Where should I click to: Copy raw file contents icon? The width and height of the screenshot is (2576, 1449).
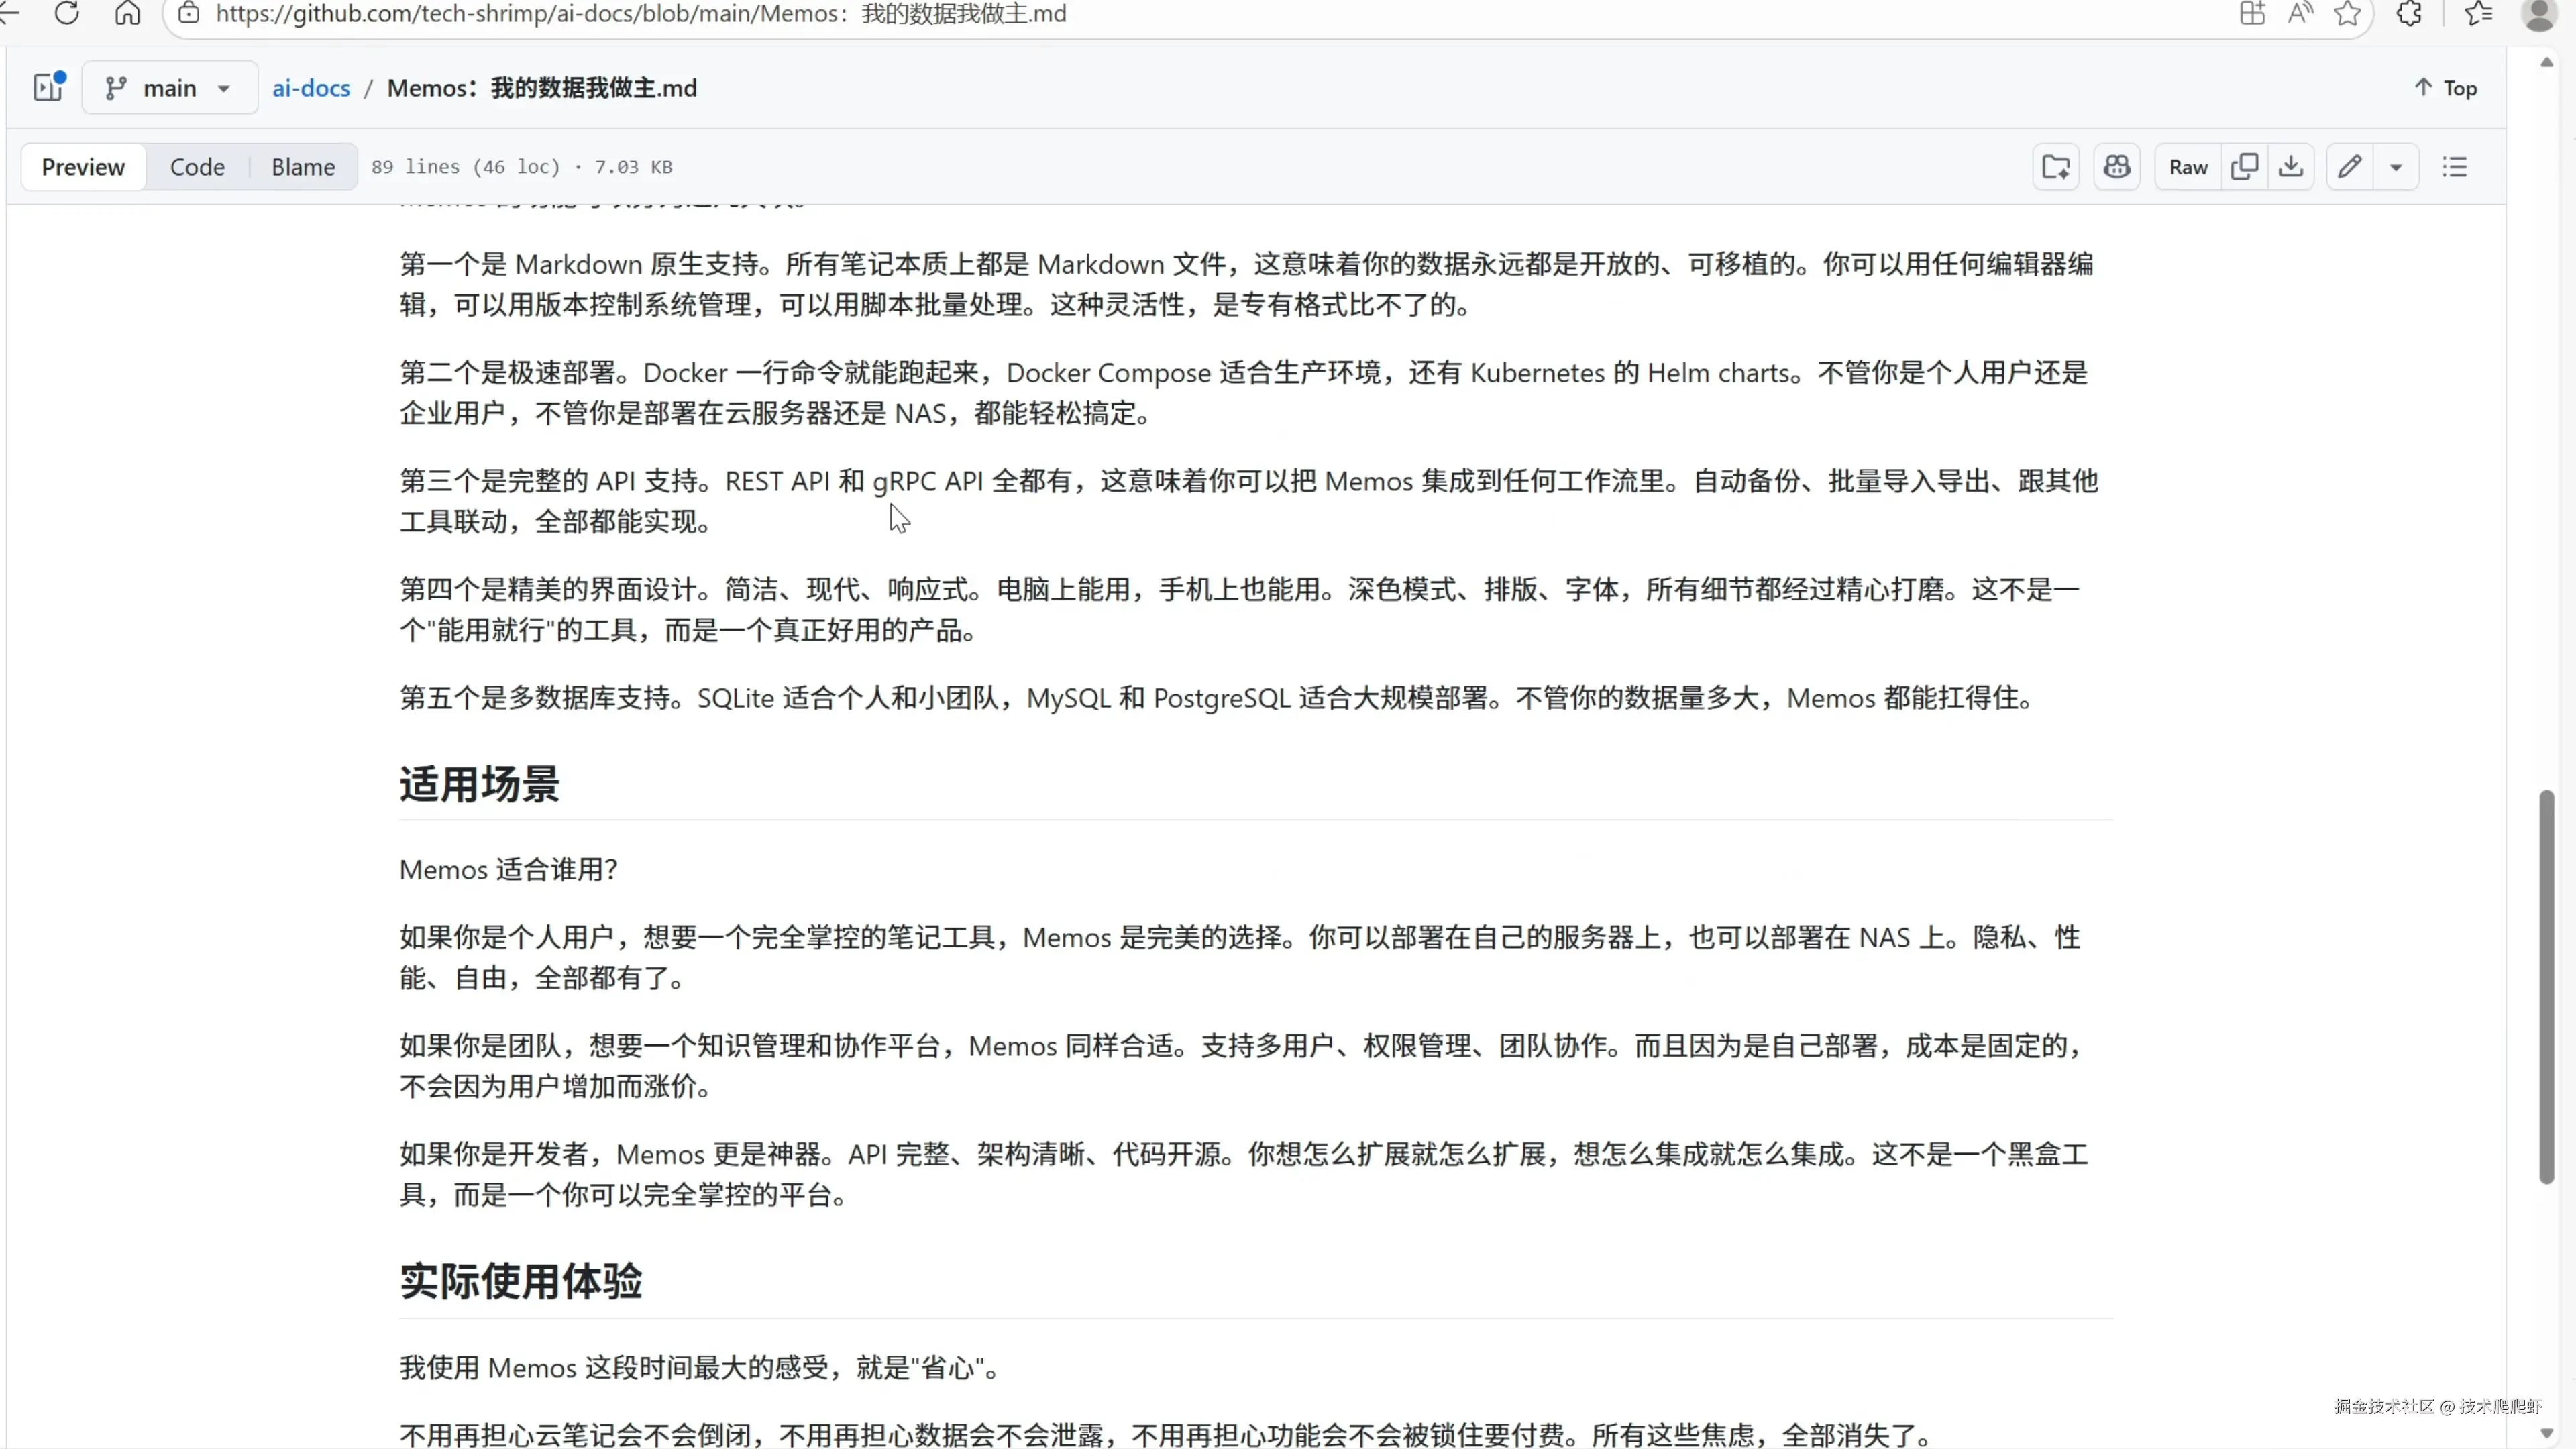click(2244, 167)
